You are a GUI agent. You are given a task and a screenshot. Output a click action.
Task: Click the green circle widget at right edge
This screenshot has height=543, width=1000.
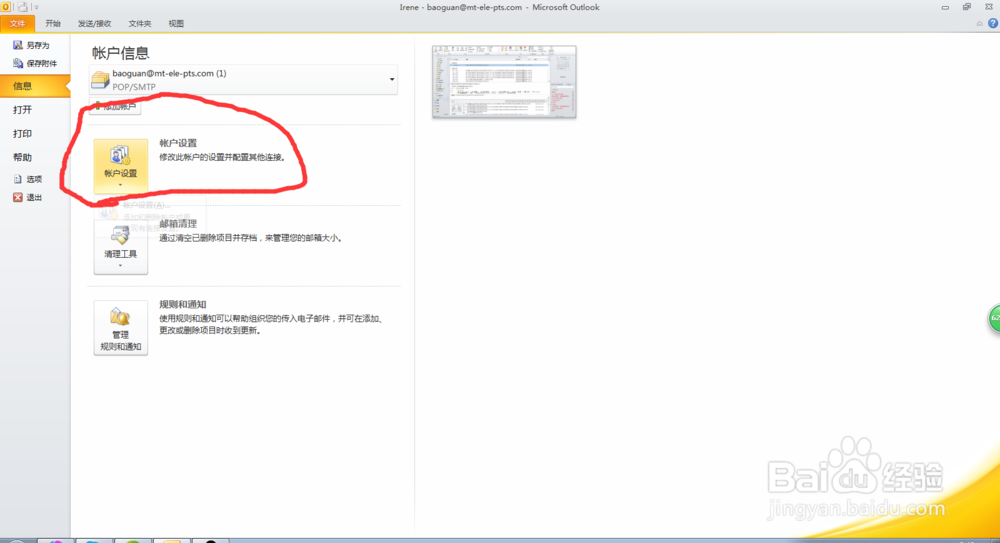point(994,318)
